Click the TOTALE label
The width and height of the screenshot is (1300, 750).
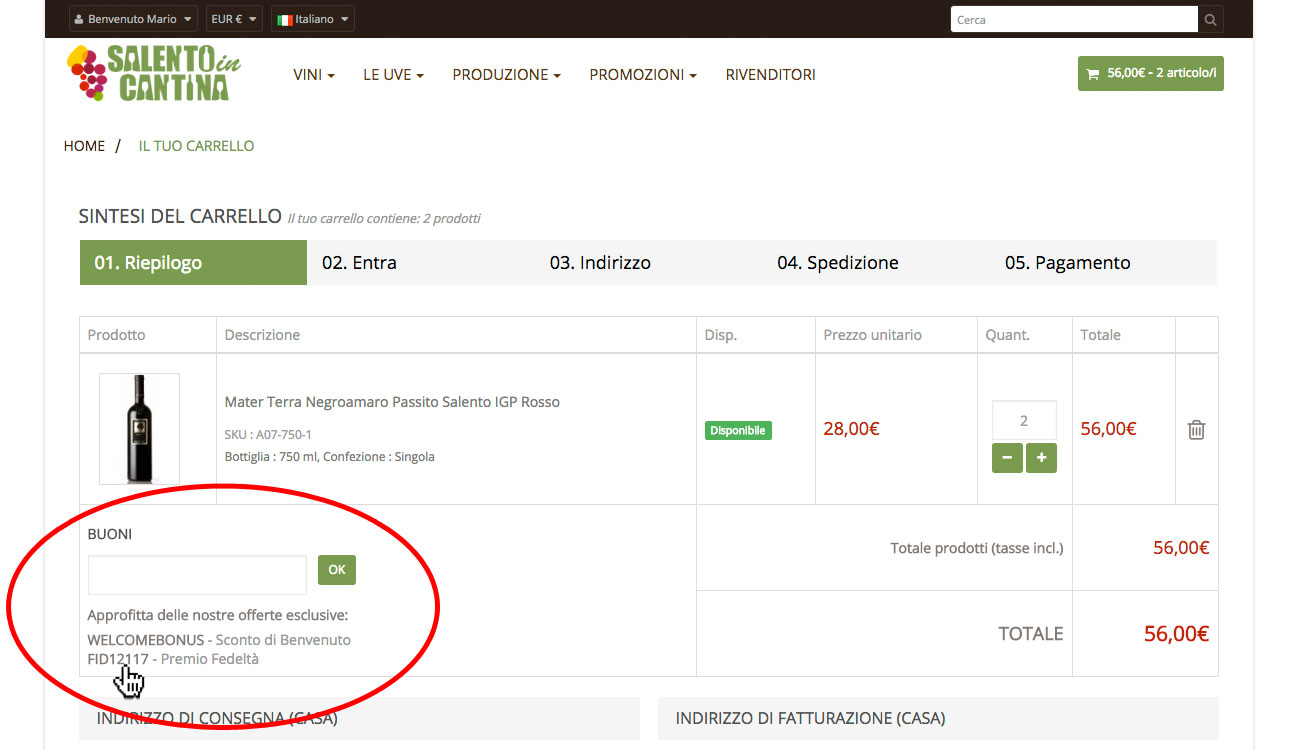pos(1031,634)
